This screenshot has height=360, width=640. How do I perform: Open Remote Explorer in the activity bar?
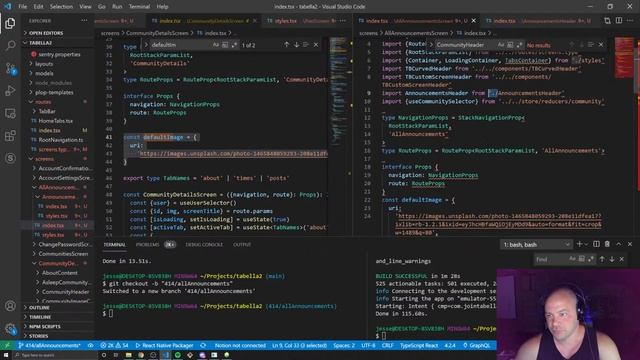point(10,113)
